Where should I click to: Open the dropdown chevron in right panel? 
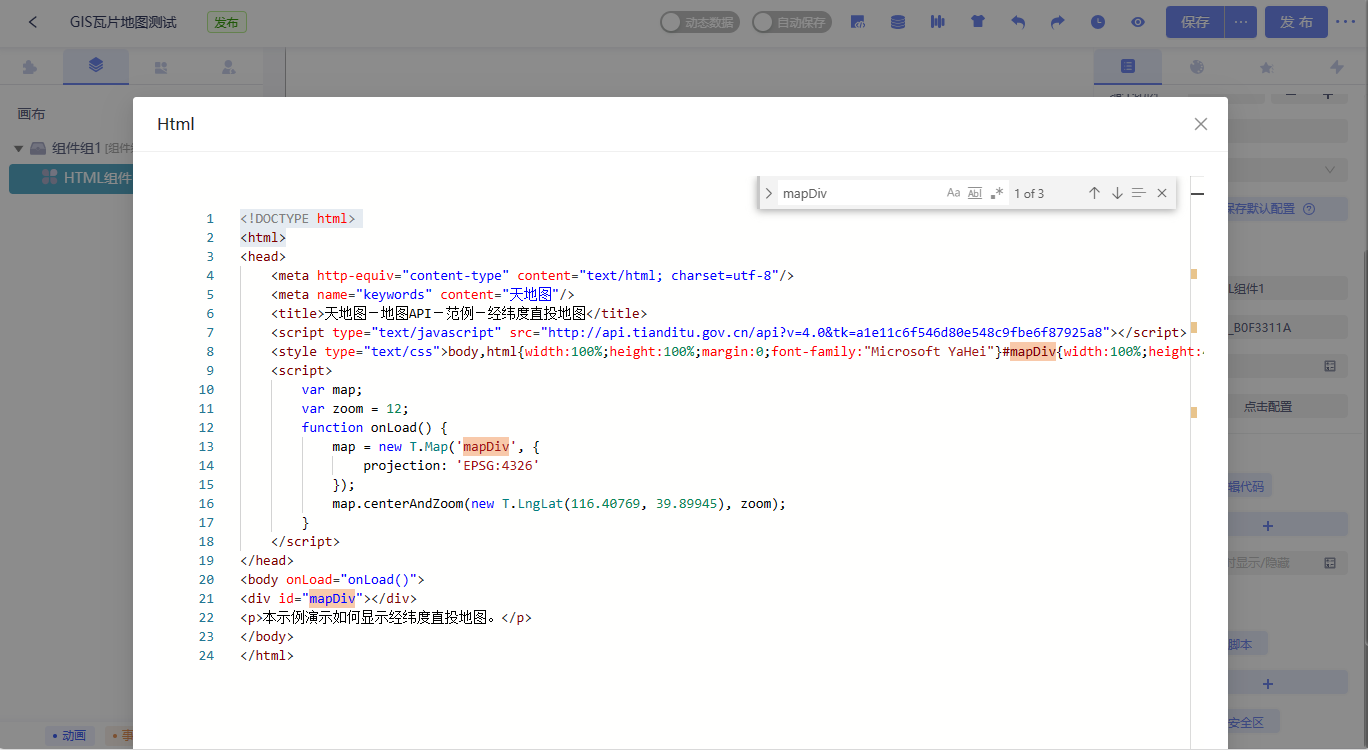tap(1330, 170)
